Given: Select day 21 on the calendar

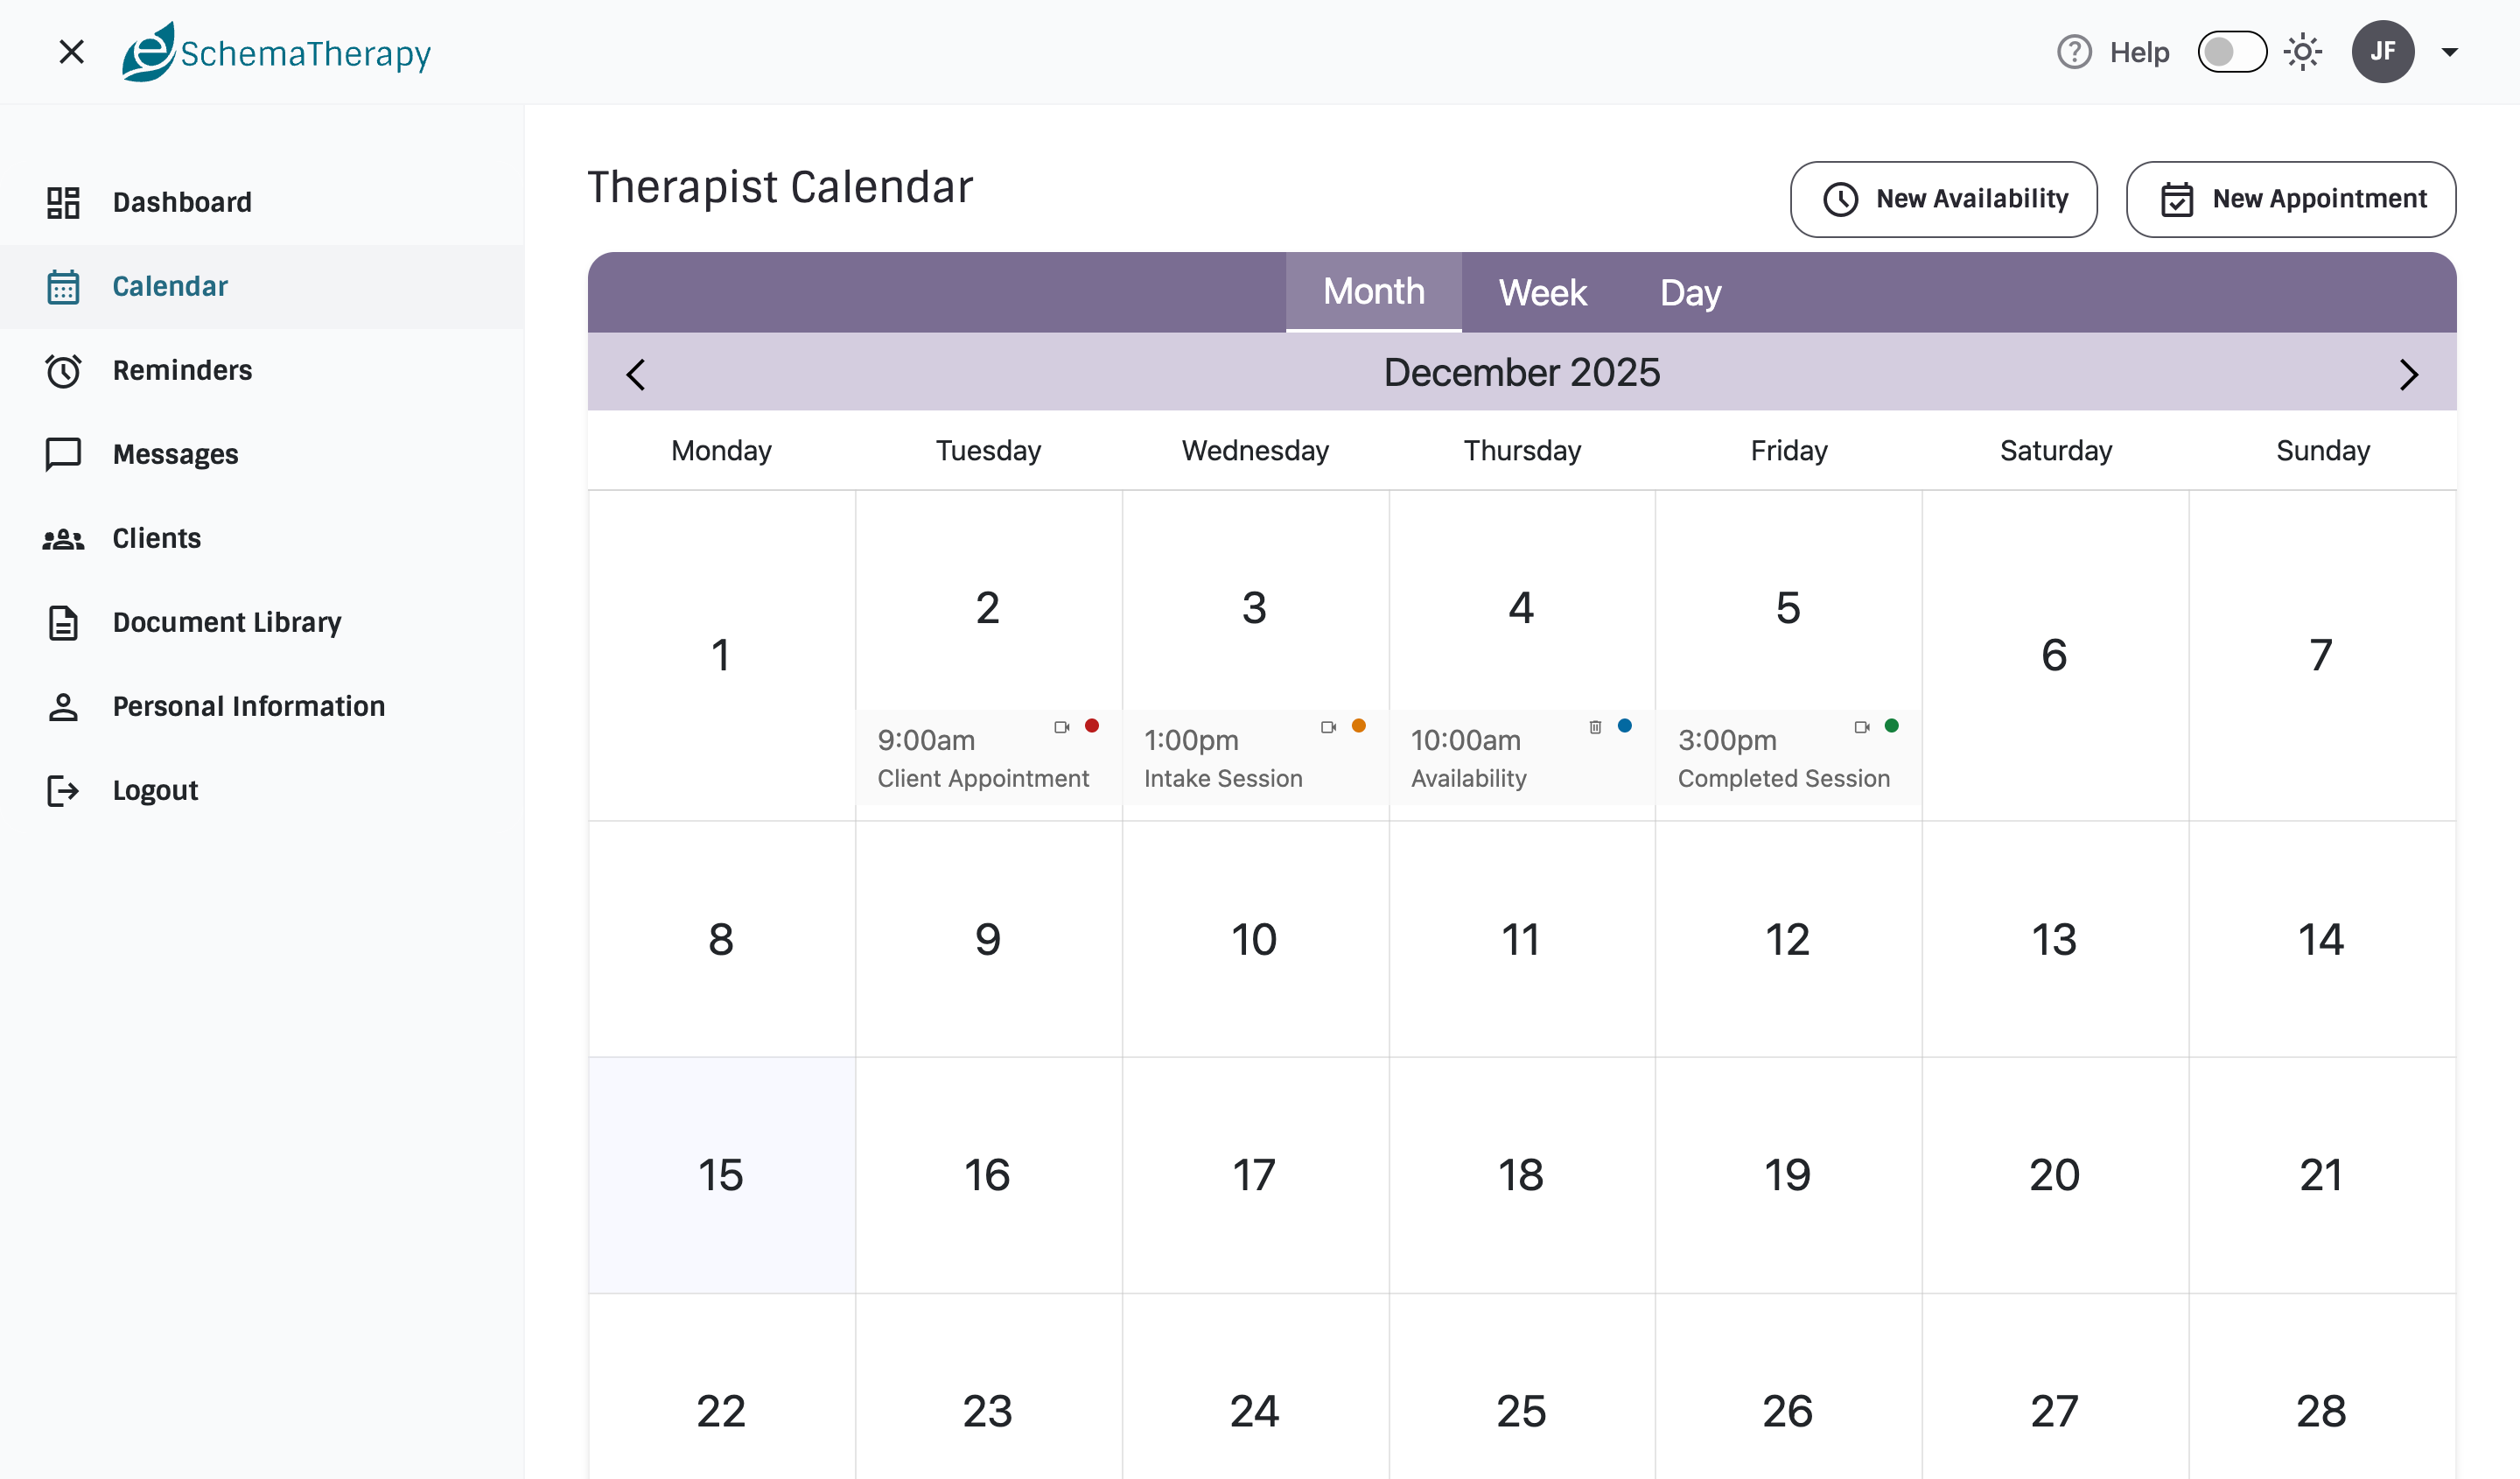Looking at the screenshot, I should 2322,1175.
